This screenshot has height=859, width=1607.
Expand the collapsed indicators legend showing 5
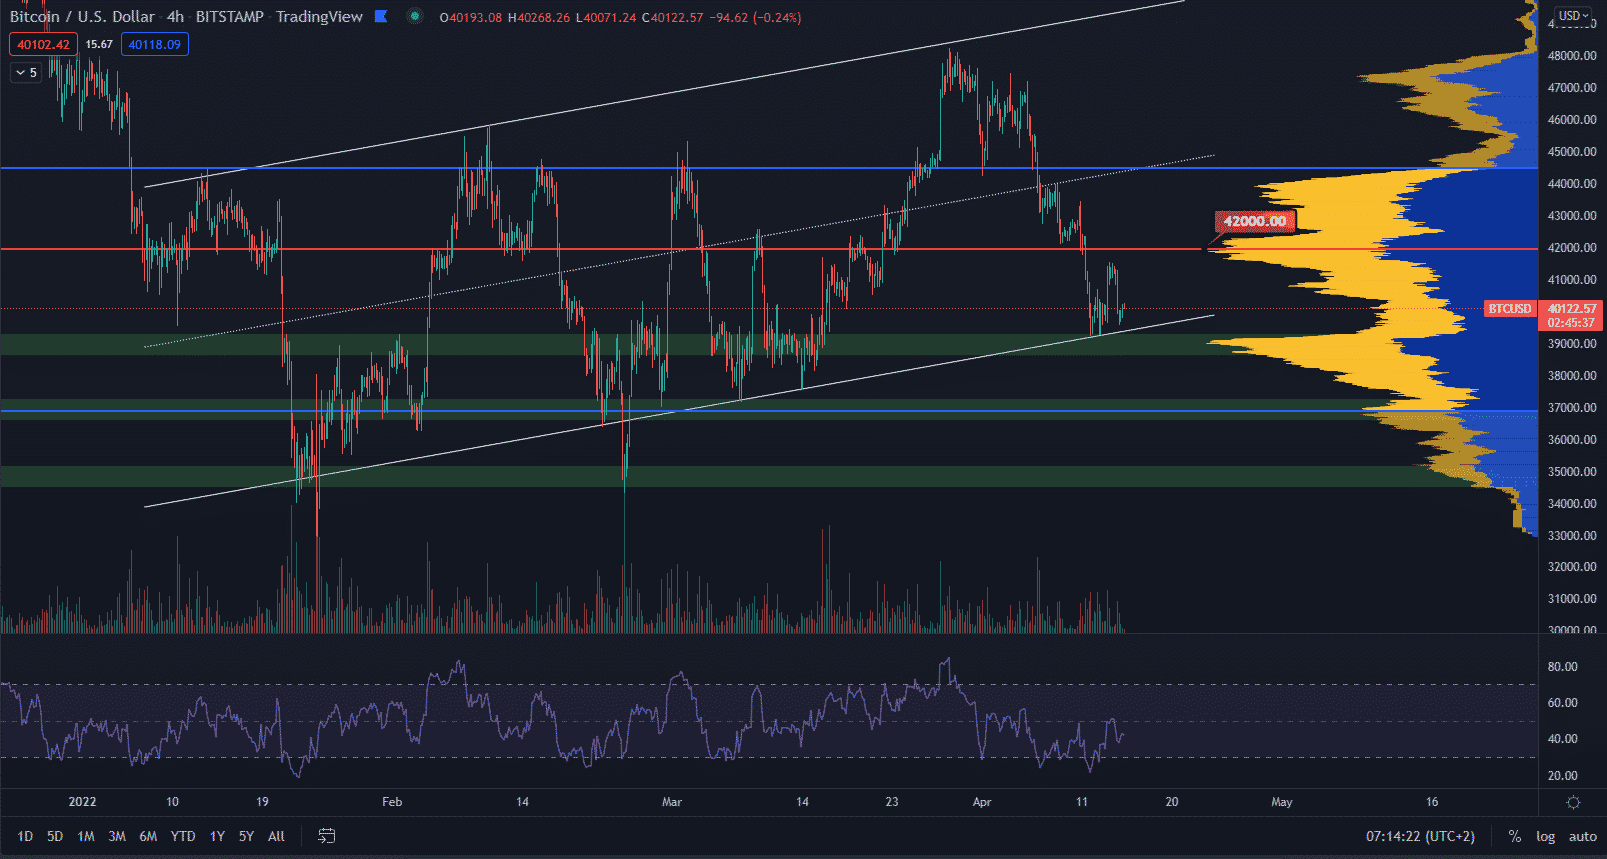click(26, 72)
